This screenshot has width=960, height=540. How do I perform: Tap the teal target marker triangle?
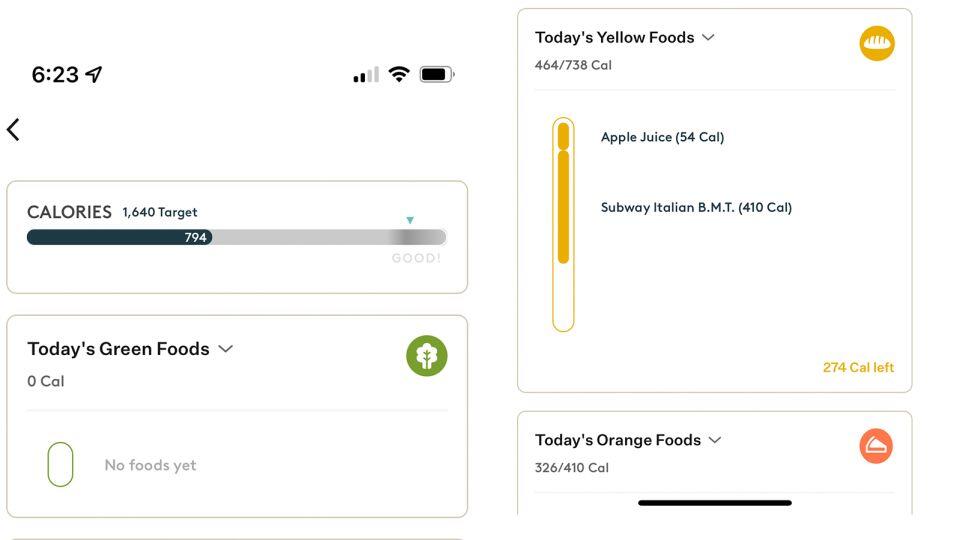(x=410, y=220)
